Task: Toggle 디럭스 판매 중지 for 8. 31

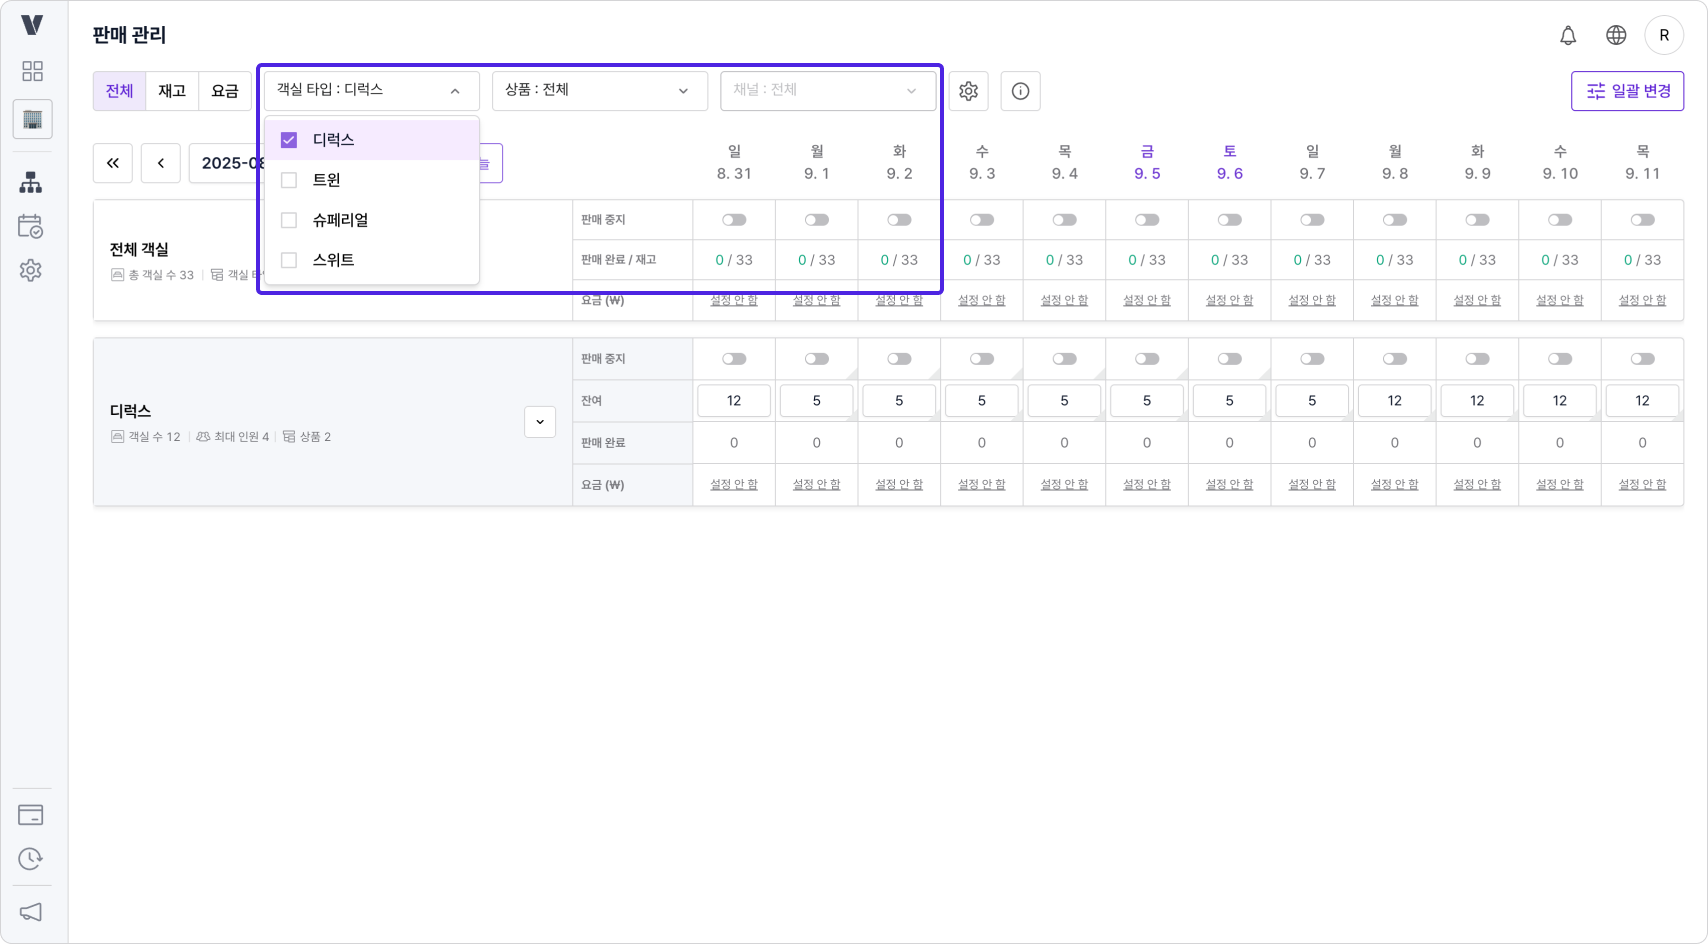Action: (734, 359)
